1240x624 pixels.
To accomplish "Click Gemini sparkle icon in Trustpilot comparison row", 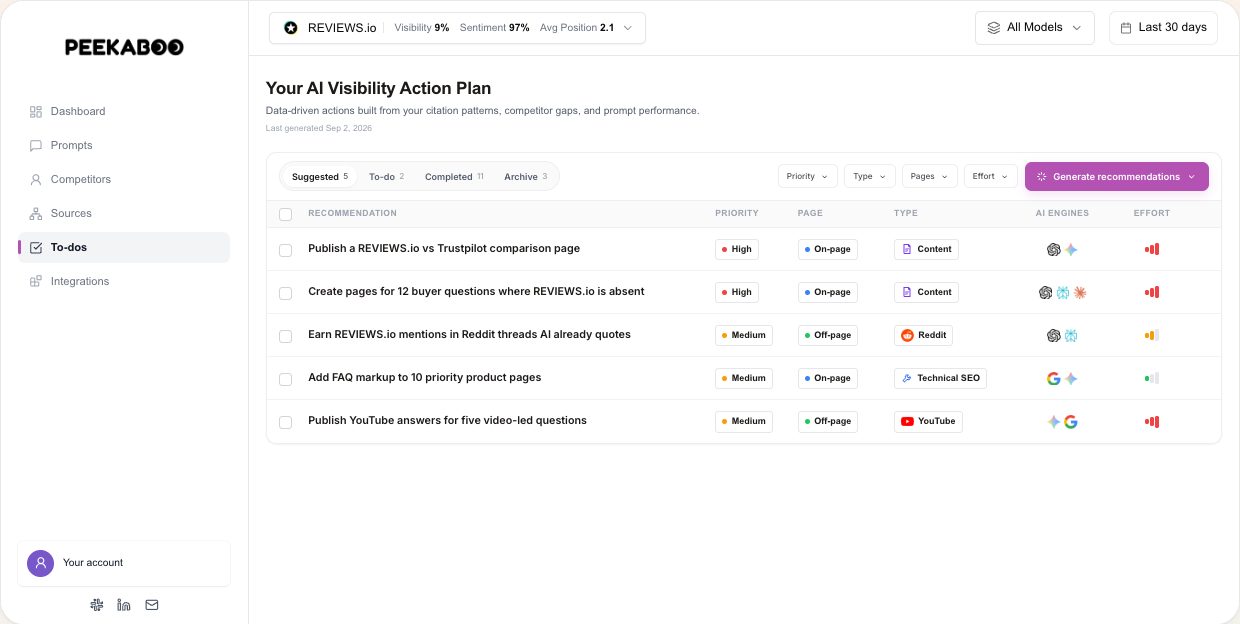I will tap(1070, 250).
